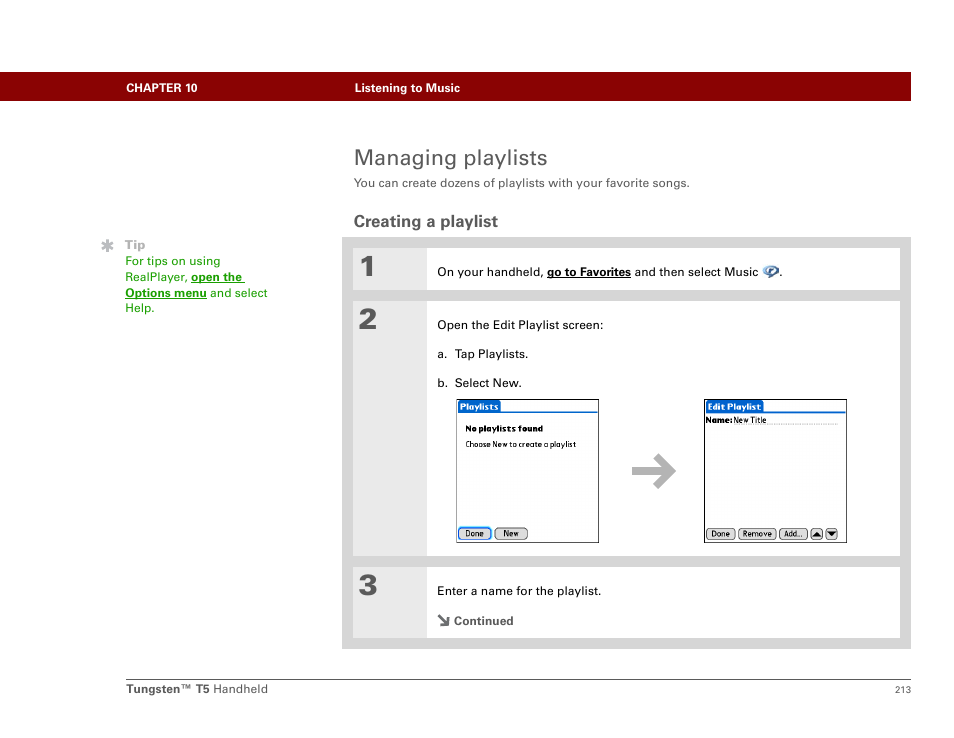The width and height of the screenshot is (954, 738).
Task: Click the Tip asterisk icon
Action: pyautogui.click(x=107, y=246)
